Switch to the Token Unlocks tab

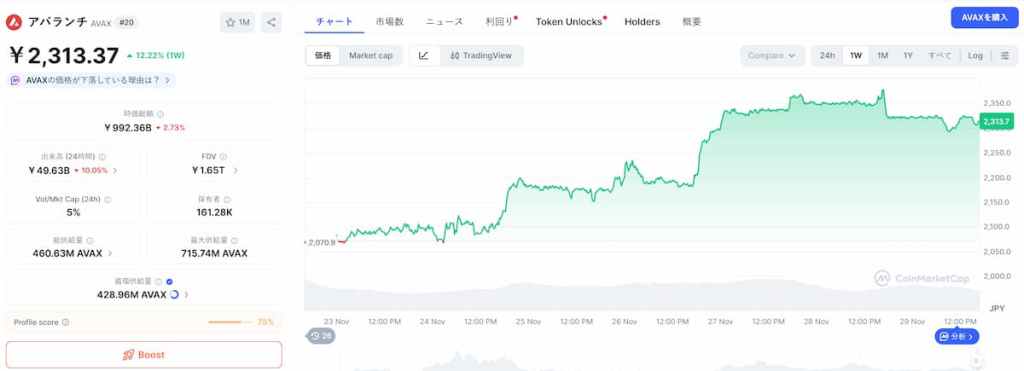click(x=569, y=22)
